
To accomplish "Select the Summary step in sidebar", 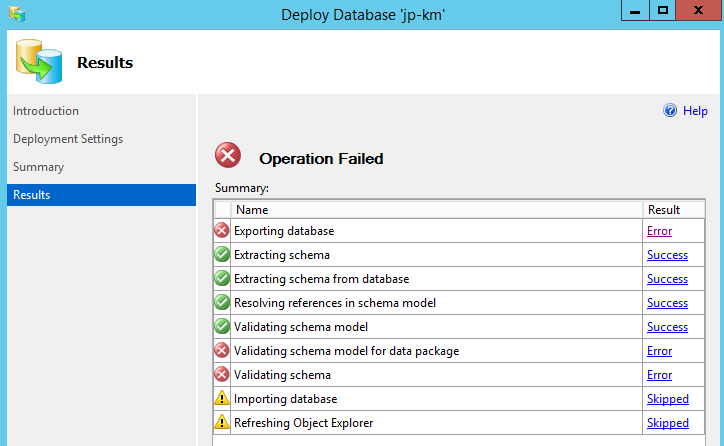I will (38, 167).
